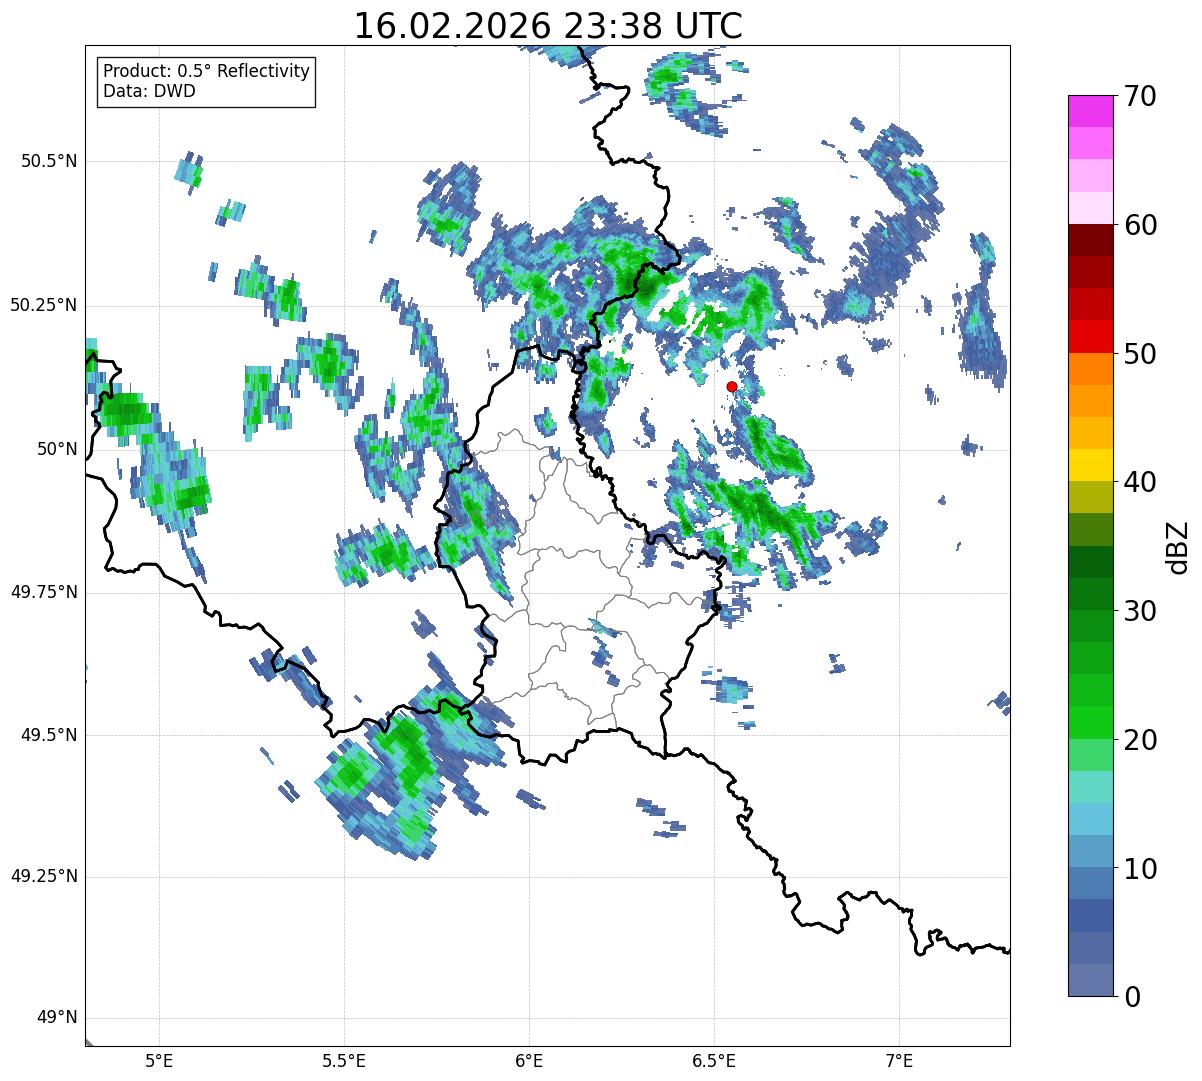This screenshot has width=1202, height=1081.
Task: Pick the yellow 40 dBZ swatch
Action: tap(1090, 465)
